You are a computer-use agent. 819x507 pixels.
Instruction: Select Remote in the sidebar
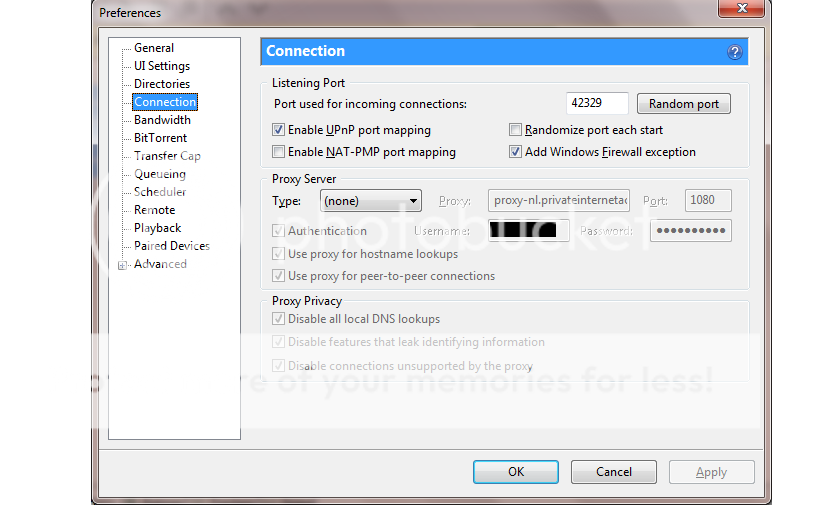tap(154, 210)
